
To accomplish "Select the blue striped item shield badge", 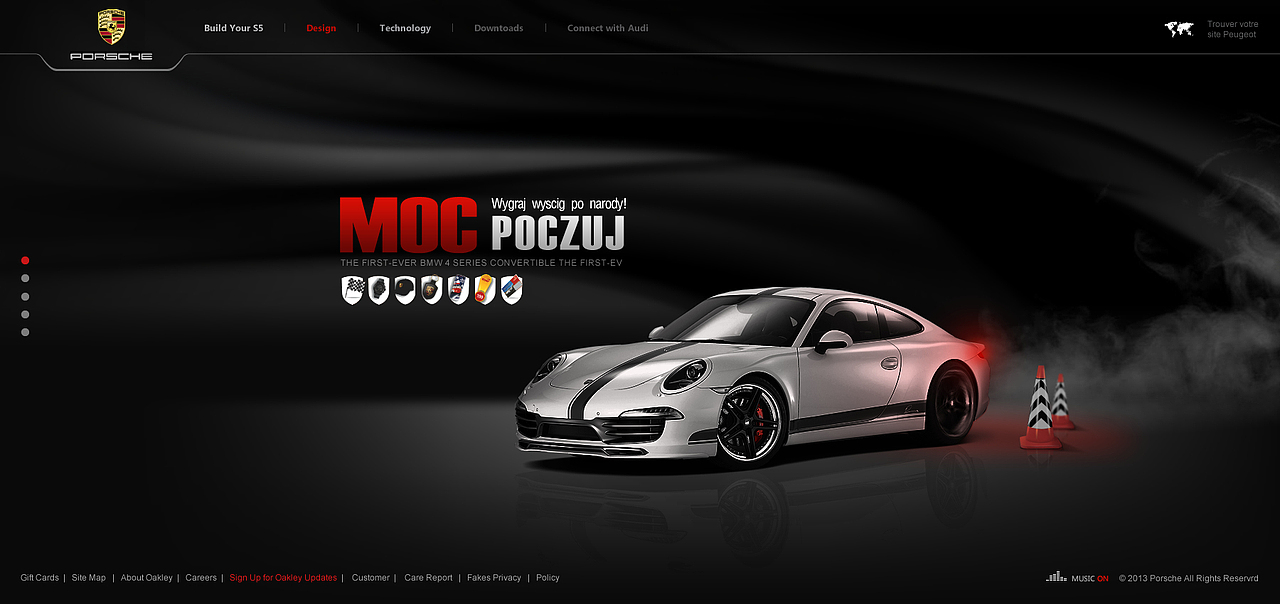I will tap(458, 290).
